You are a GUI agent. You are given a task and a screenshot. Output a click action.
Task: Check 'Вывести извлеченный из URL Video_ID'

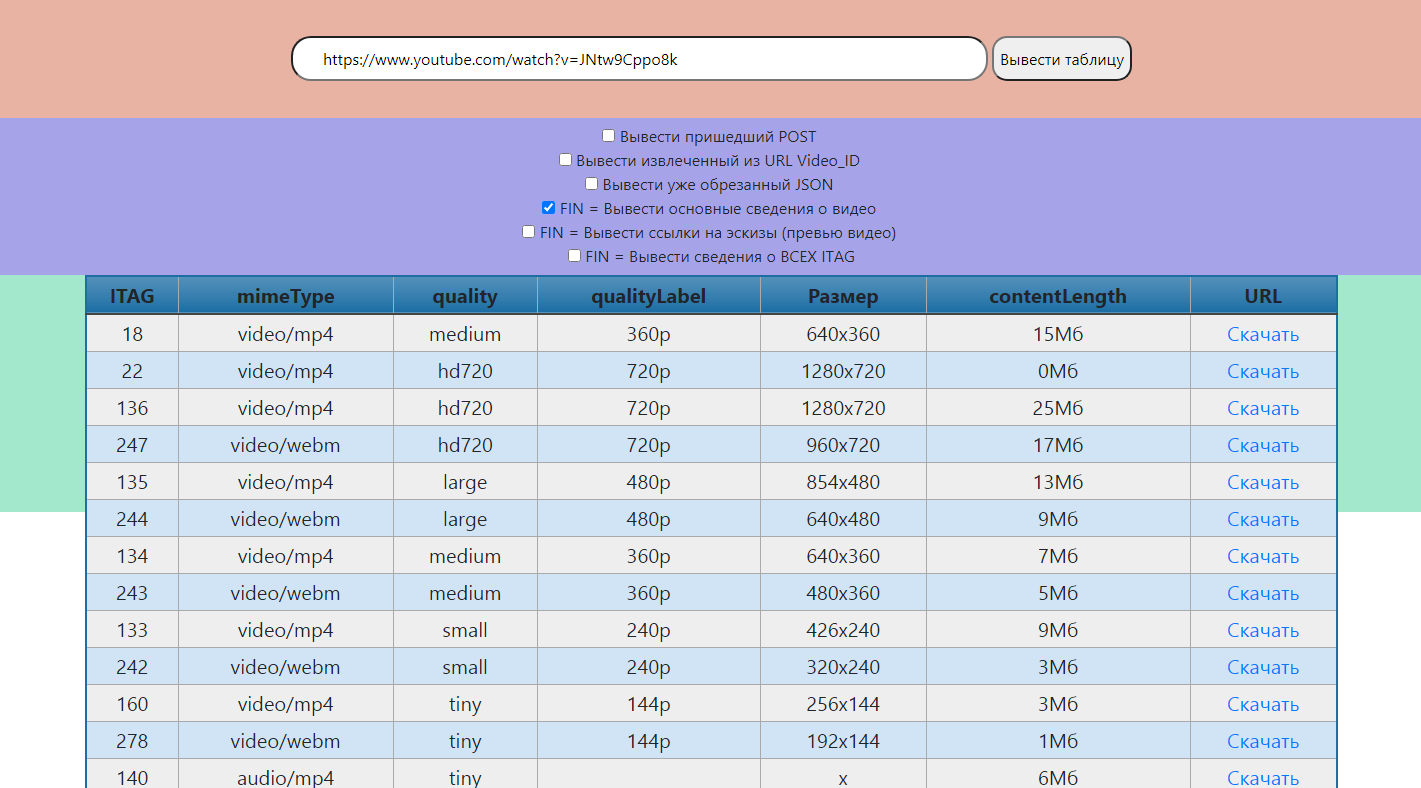click(x=565, y=160)
